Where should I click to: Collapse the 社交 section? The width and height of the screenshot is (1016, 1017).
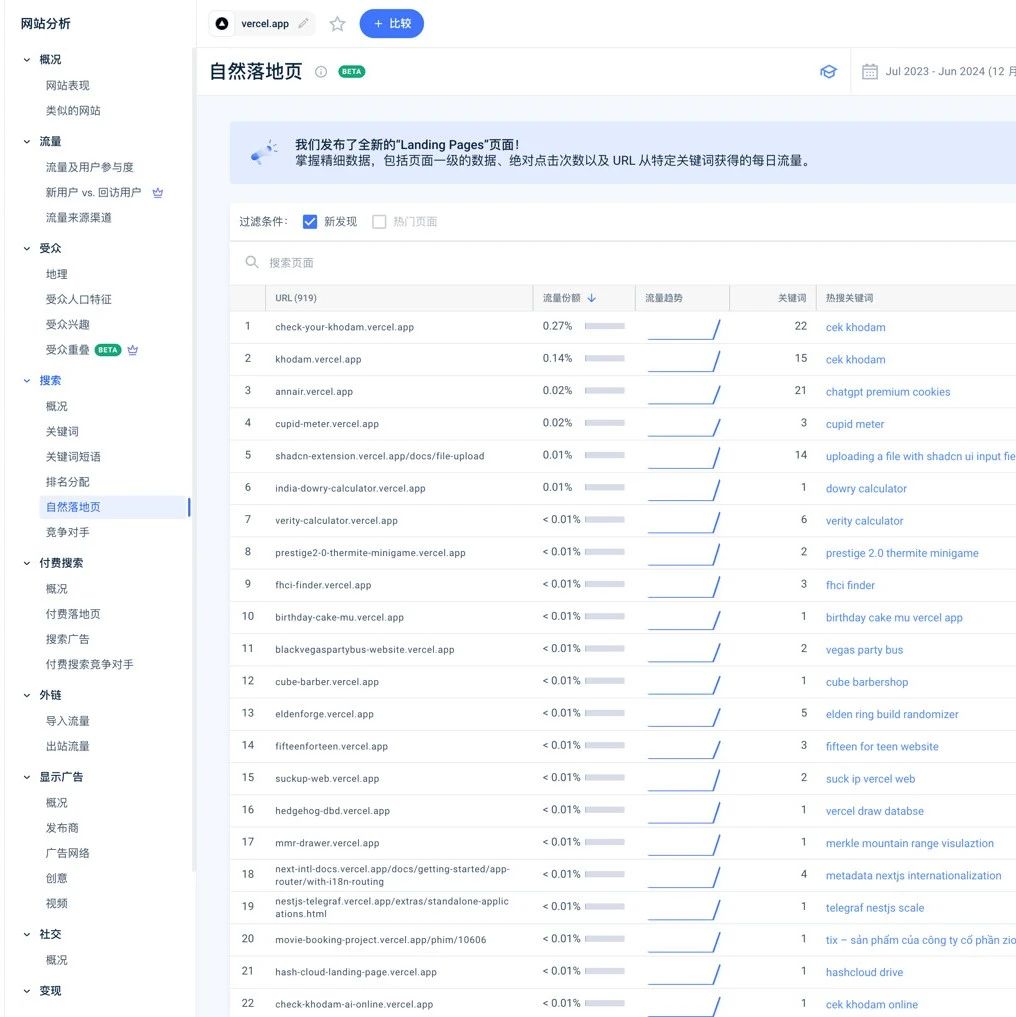pyautogui.click(x=27, y=935)
